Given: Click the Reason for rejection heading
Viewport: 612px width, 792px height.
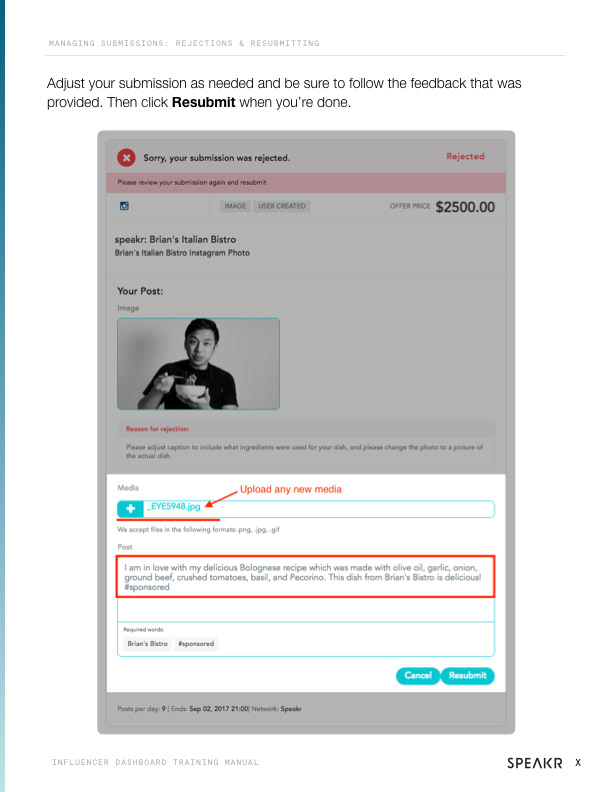Looking at the screenshot, I should 158,429.
